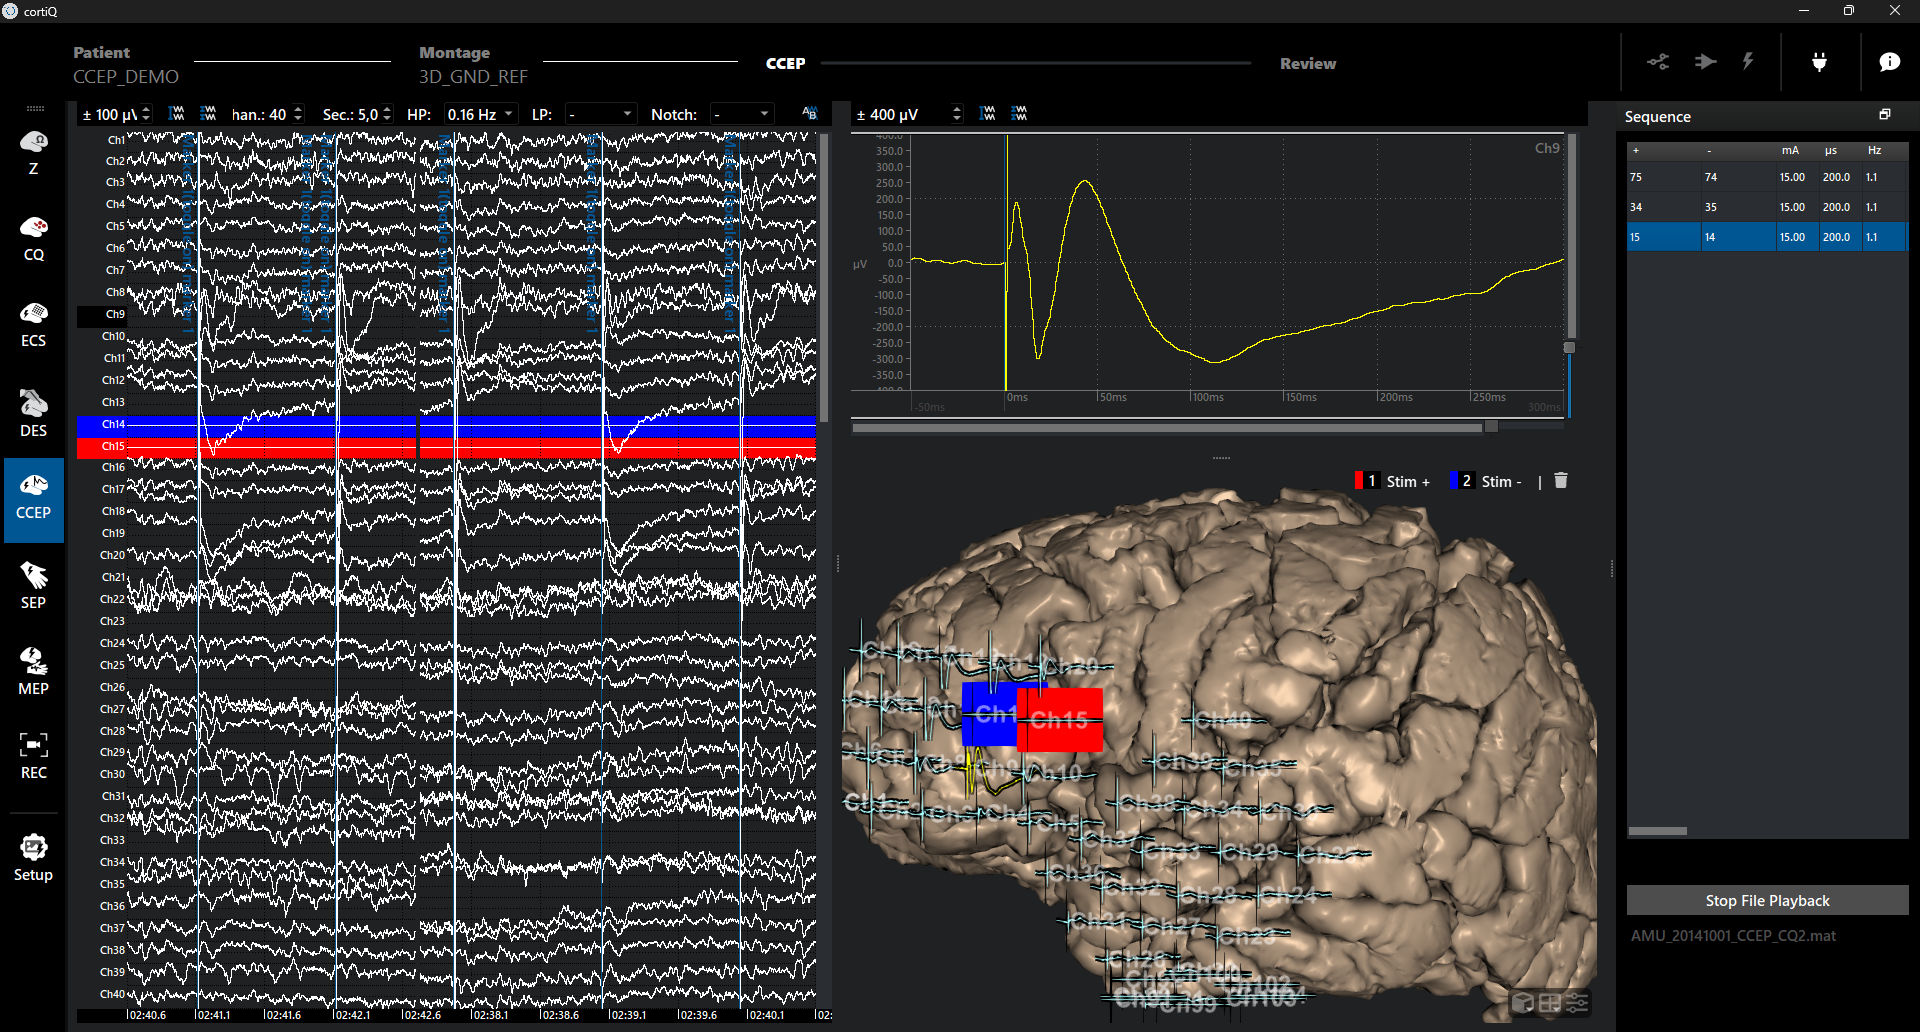Open the info bubble icon top right
1920x1032 pixels.
click(1889, 61)
